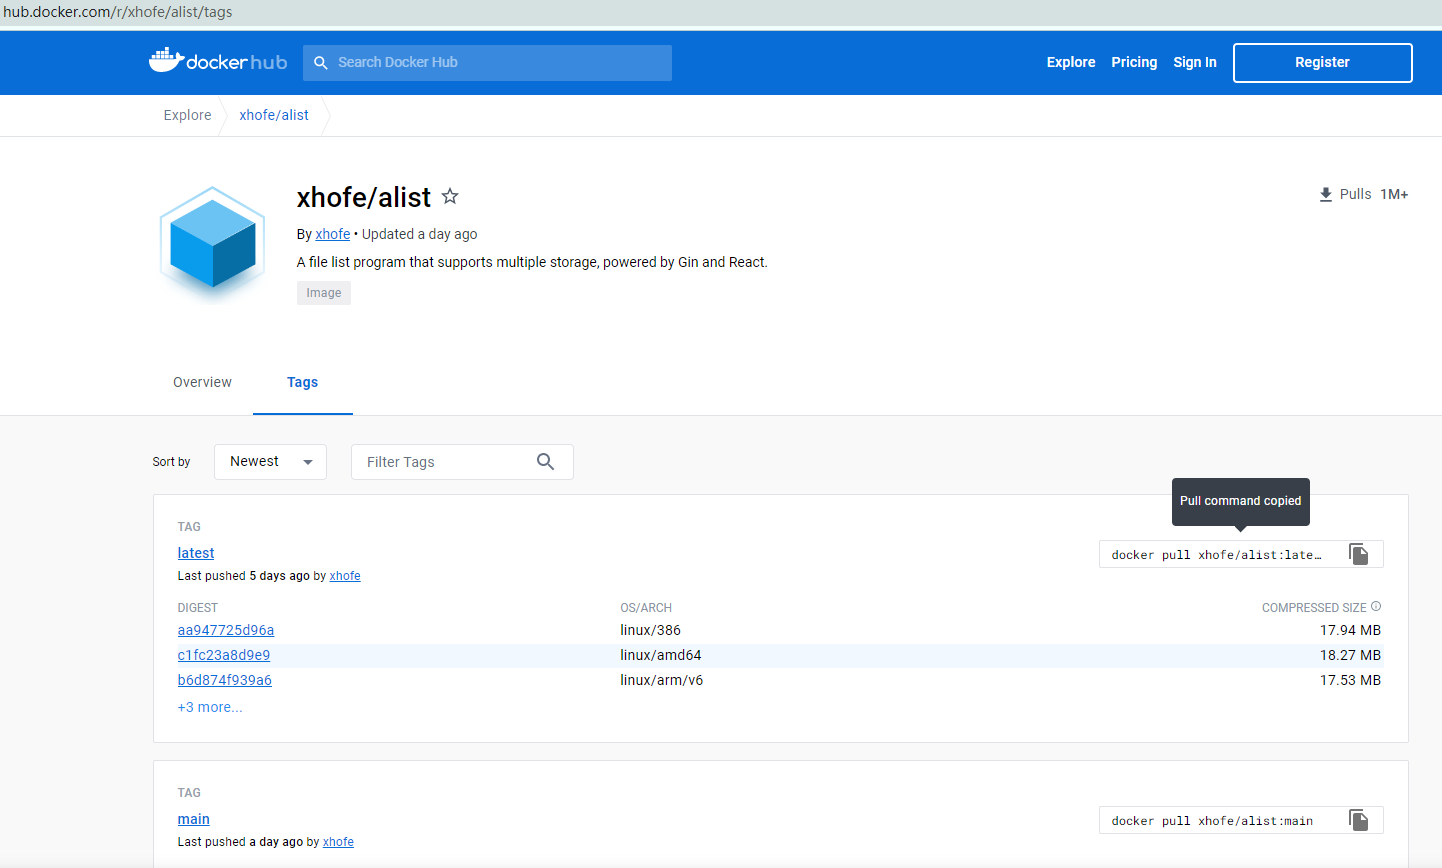Image resolution: width=1442 pixels, height=868 pixels.
Task: Click xhofe link in main tag pushed line
Action: pos(338,842)
